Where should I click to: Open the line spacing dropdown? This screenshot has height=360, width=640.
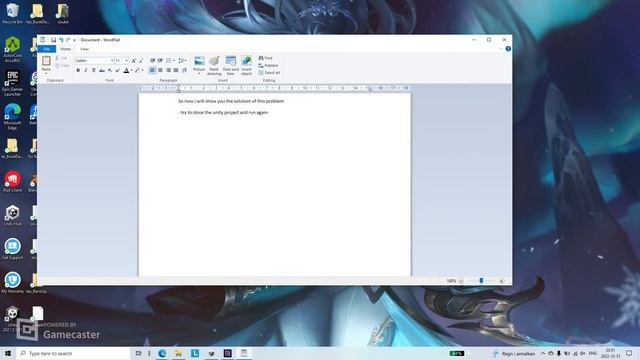point(182,60)
